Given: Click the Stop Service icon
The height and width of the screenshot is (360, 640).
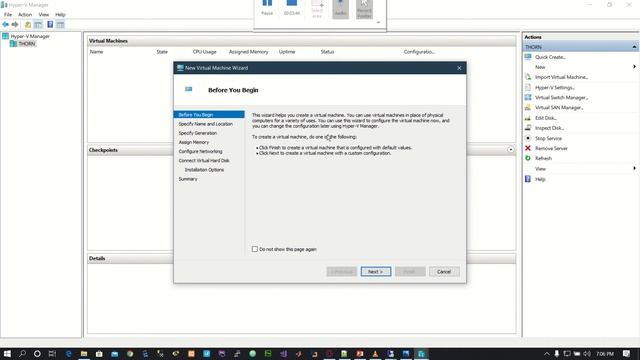Looking at the screenshot, I should [x=528, y=138].
